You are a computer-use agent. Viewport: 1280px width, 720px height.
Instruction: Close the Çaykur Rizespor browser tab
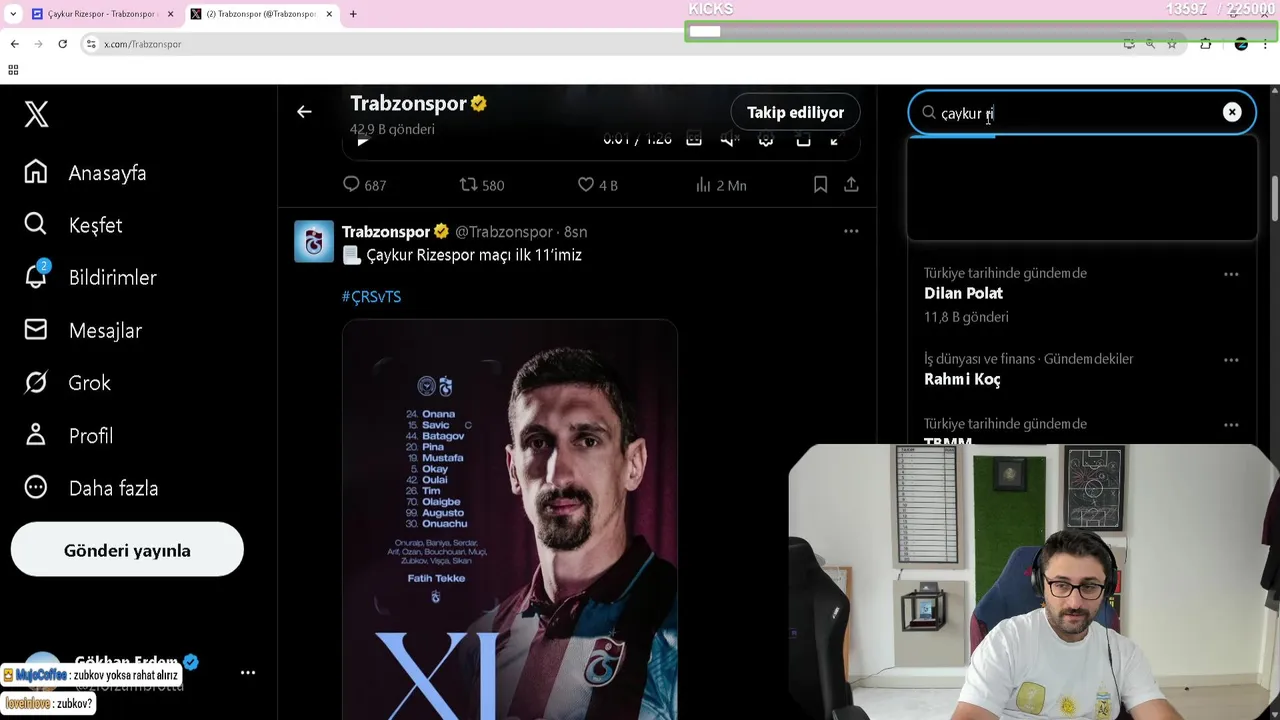coord(170,14)
